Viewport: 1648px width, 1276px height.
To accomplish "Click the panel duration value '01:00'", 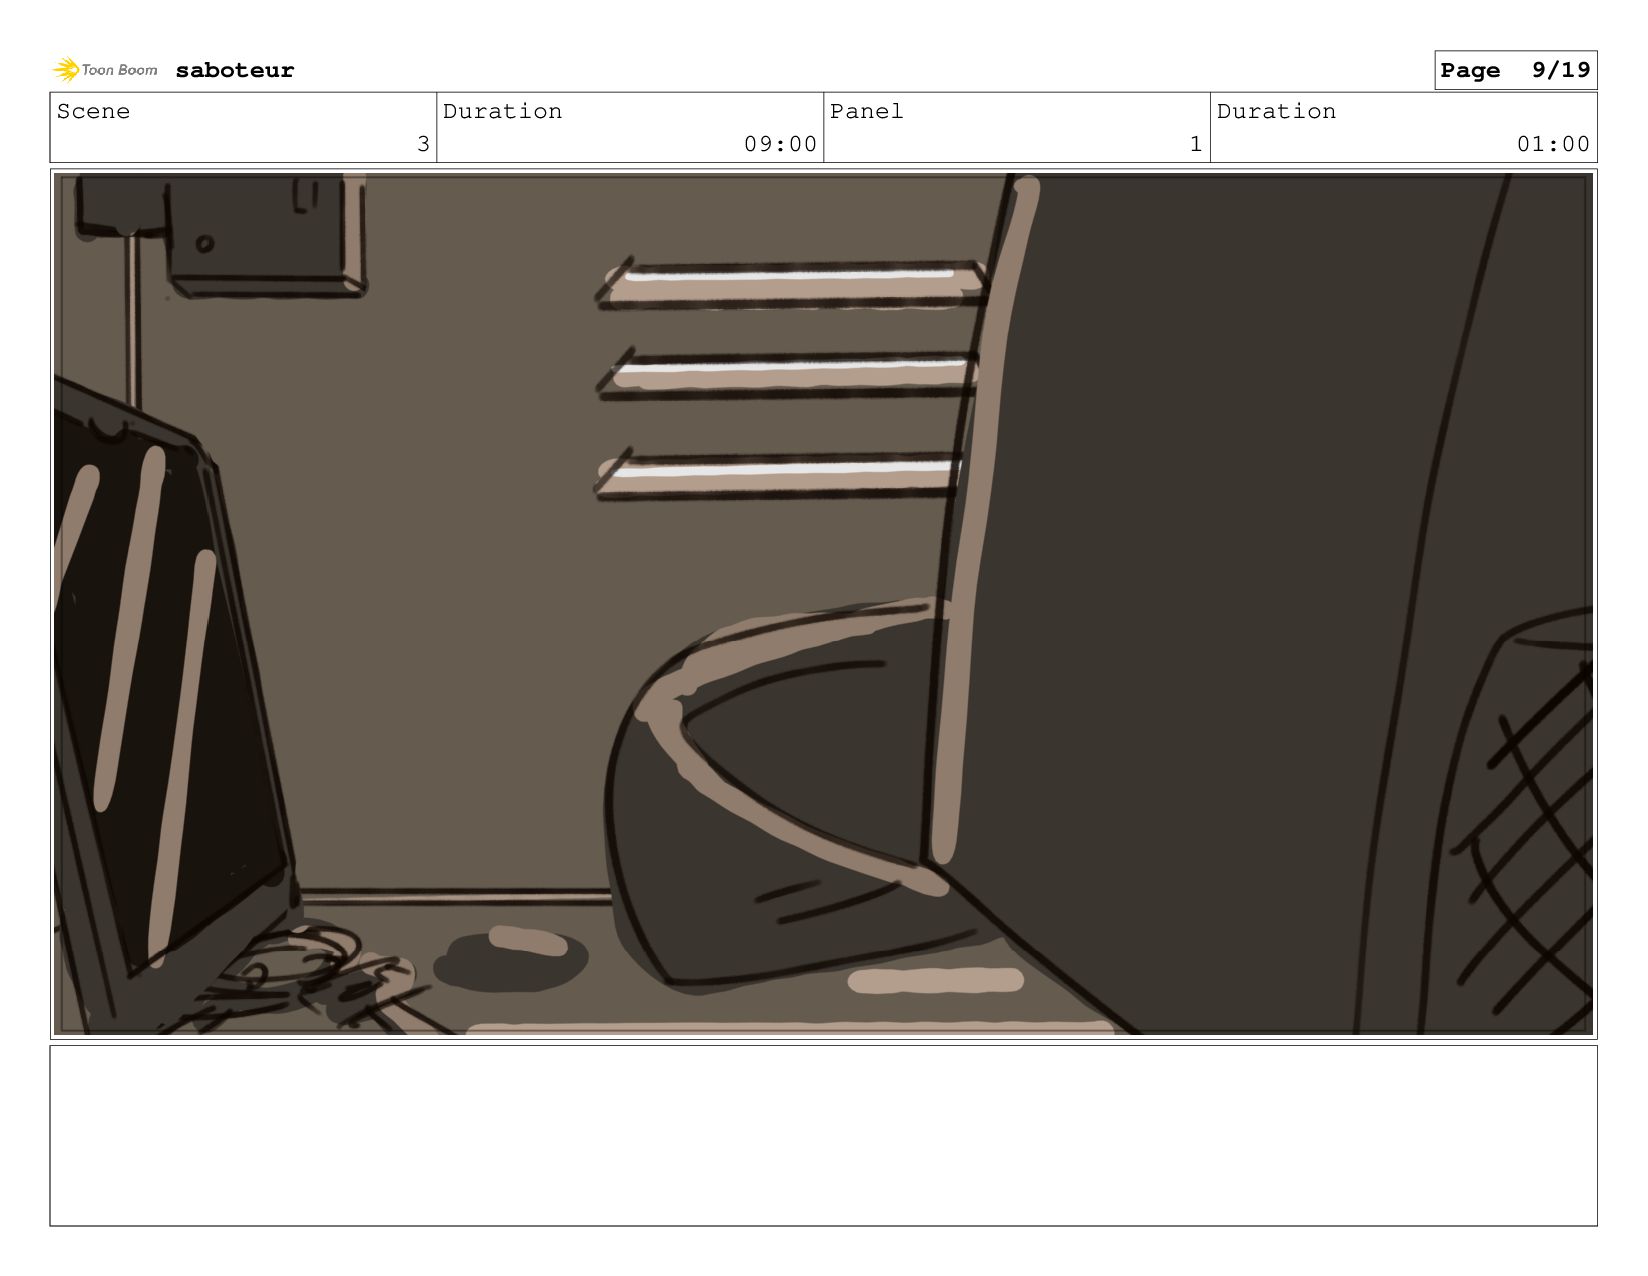I will tap(1553, 144).
